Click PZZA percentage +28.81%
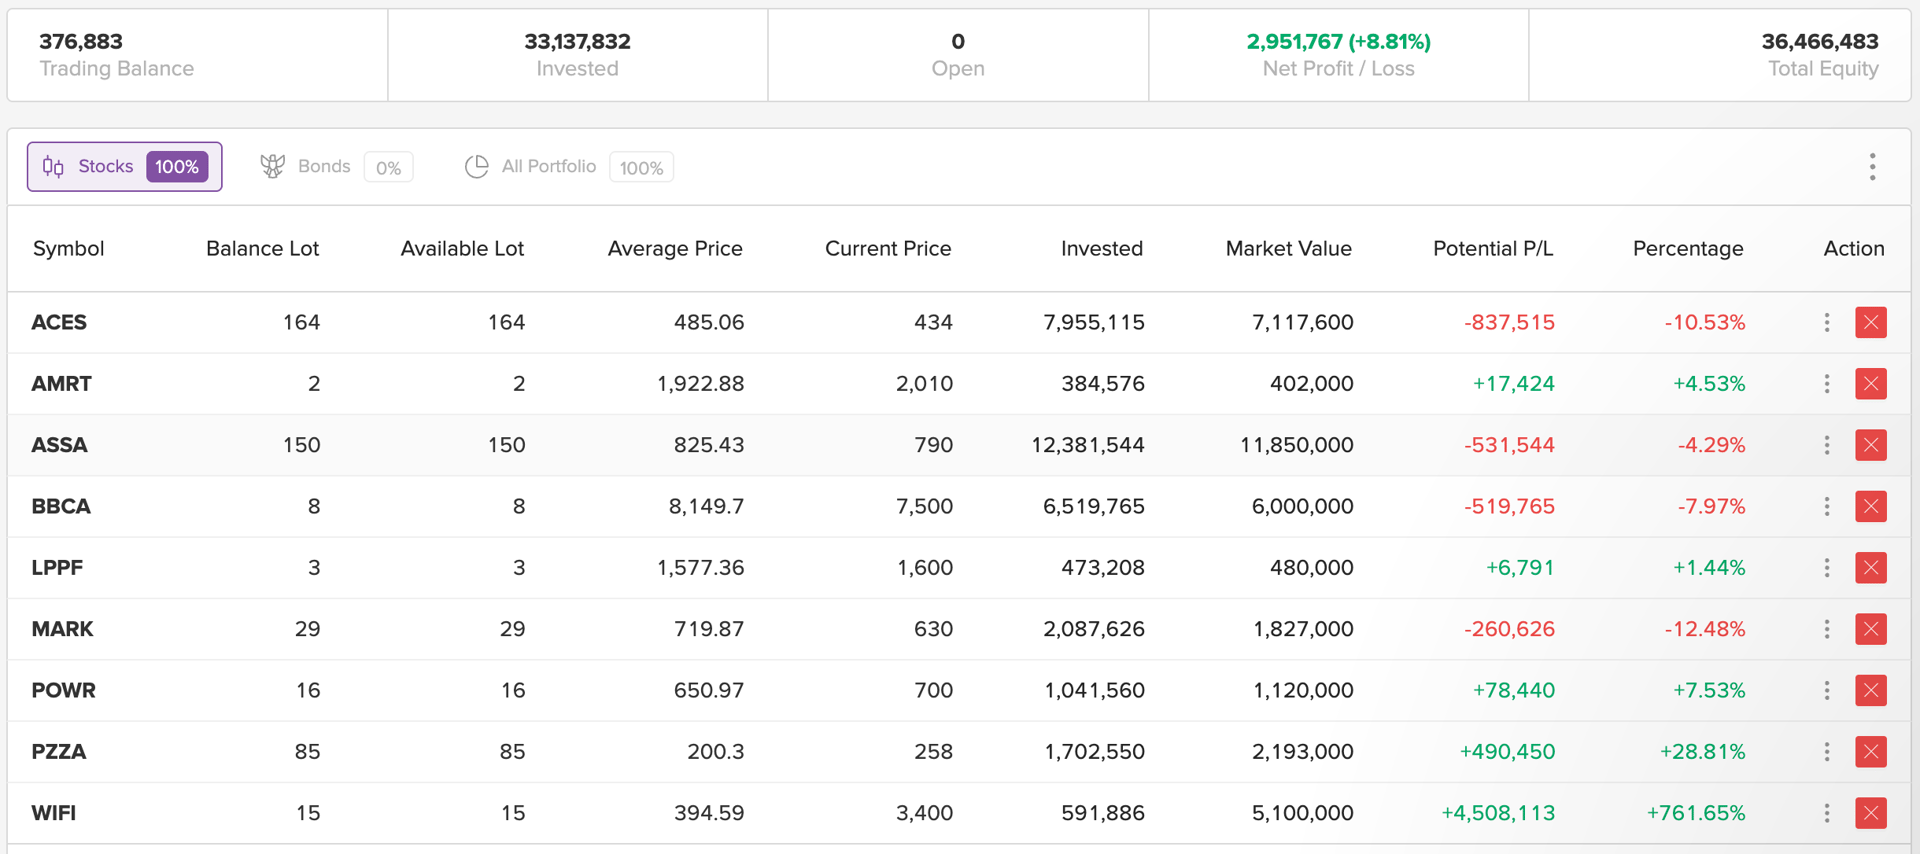This screenshot has height=854, width=1920. 1702,752
